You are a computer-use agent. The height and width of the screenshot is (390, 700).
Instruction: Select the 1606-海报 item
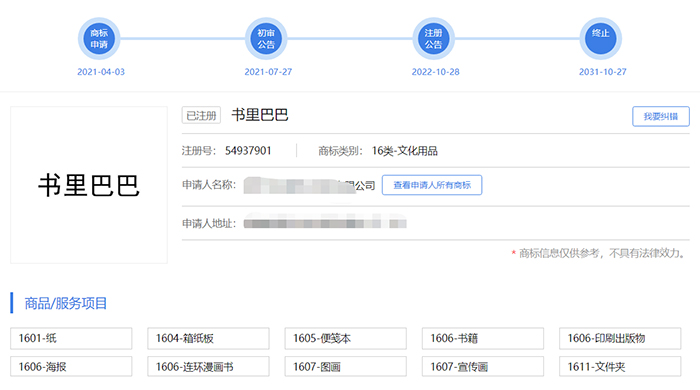[71, 367]
